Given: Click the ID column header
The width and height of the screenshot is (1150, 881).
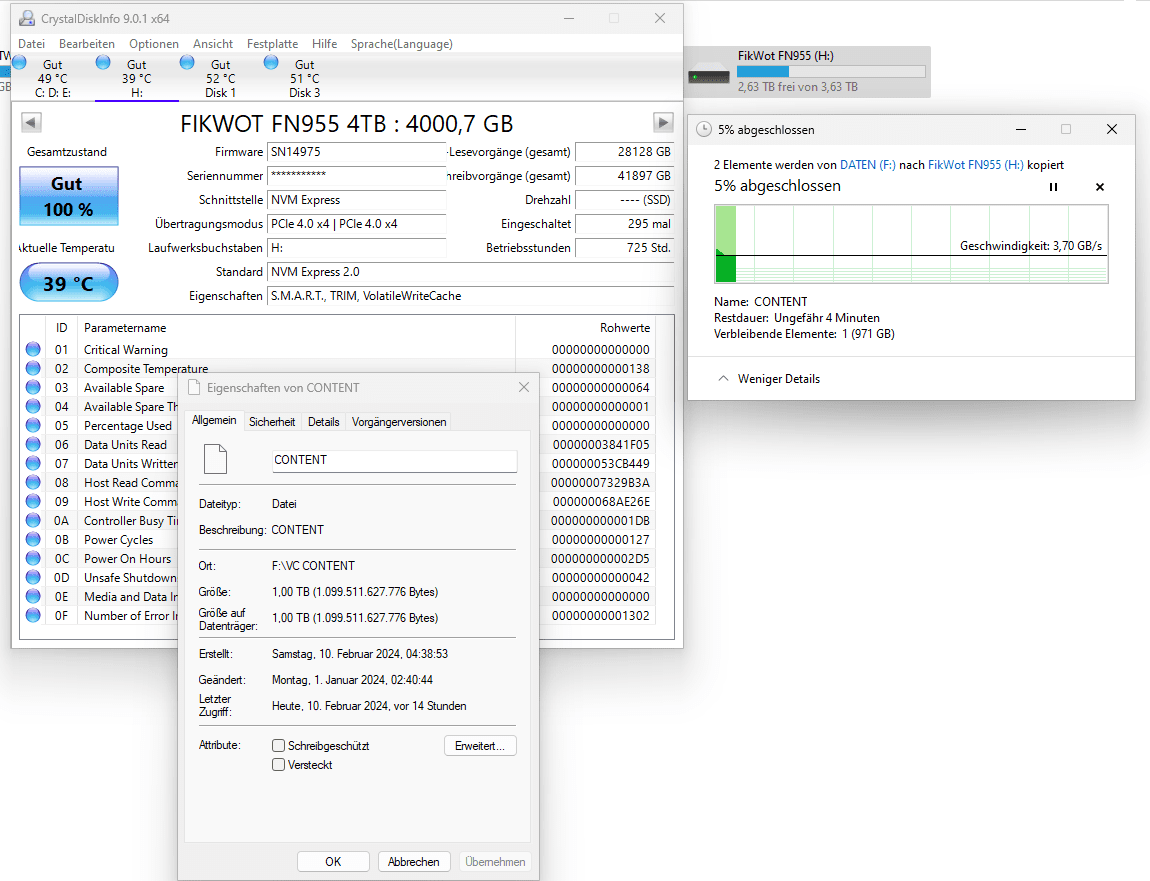Looking at the screenshot, I should [x=62, y=328].
